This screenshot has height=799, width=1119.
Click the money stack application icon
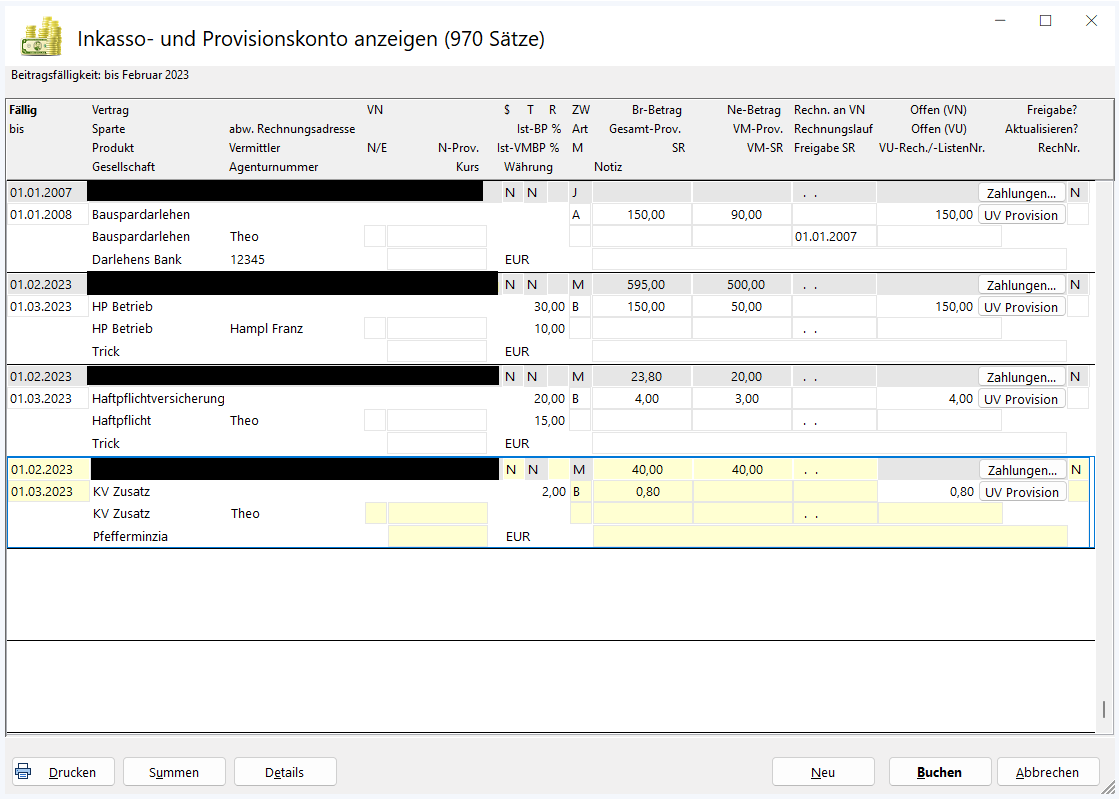click(41, 39)
